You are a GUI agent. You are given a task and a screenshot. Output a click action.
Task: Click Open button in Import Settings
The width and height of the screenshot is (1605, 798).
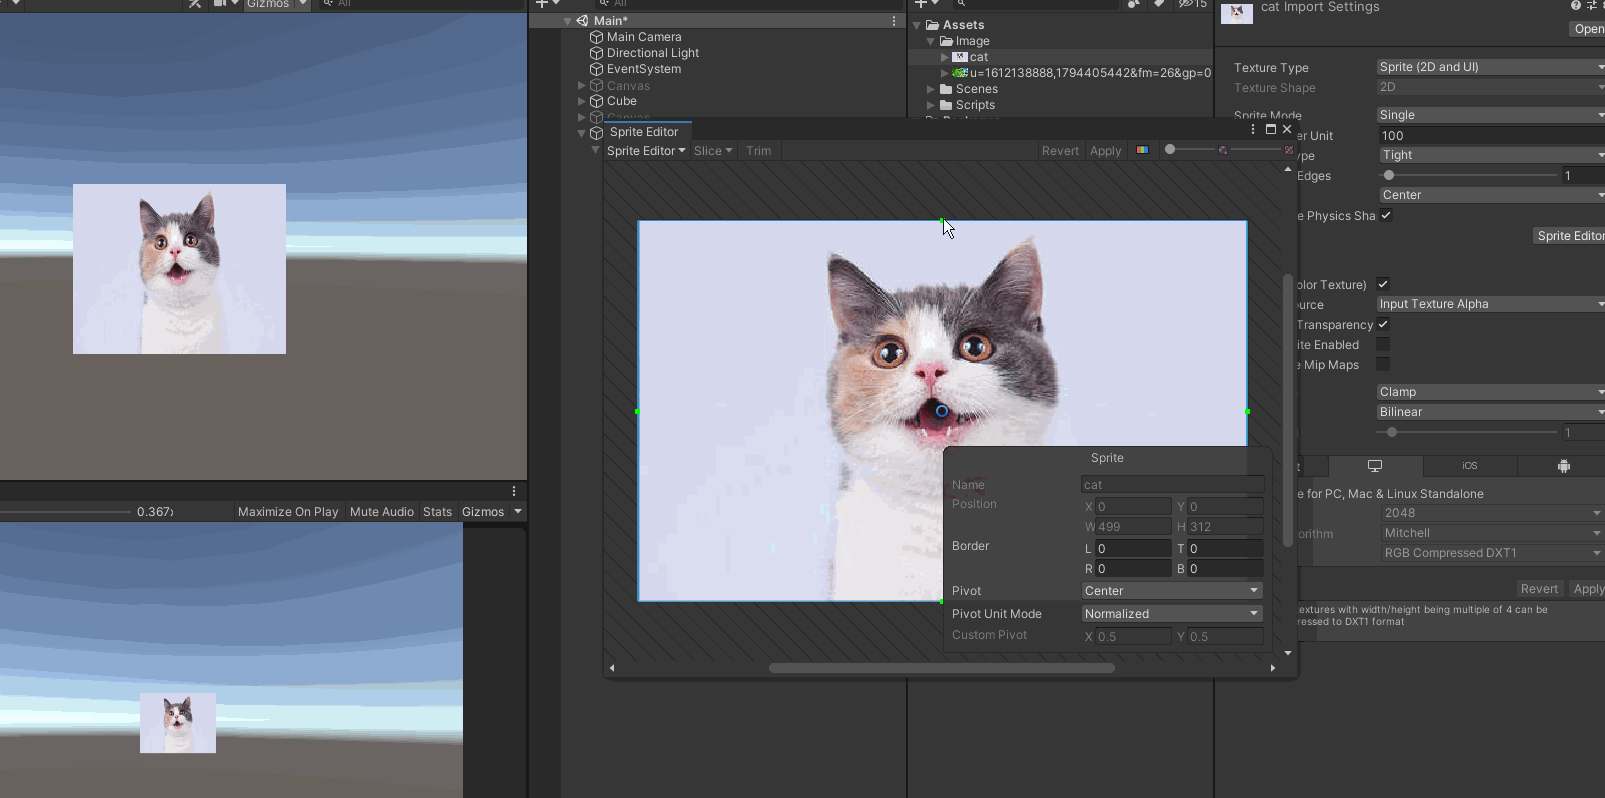pyautogui.click(x=1588, y=29)
